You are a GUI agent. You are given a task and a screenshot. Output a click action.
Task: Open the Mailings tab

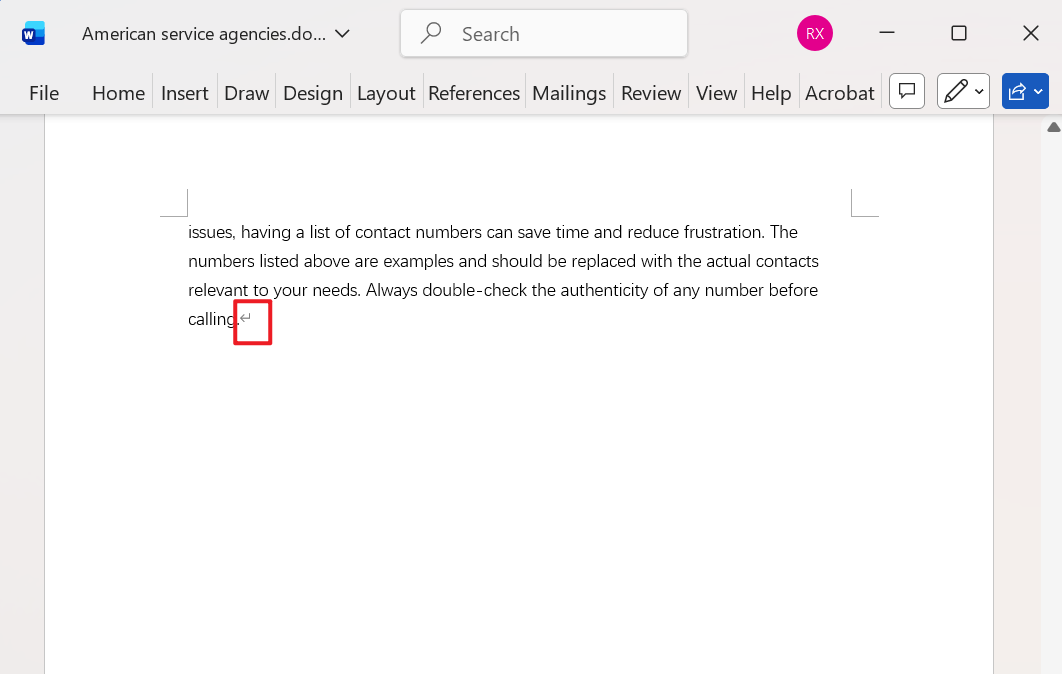click(568, 92)
